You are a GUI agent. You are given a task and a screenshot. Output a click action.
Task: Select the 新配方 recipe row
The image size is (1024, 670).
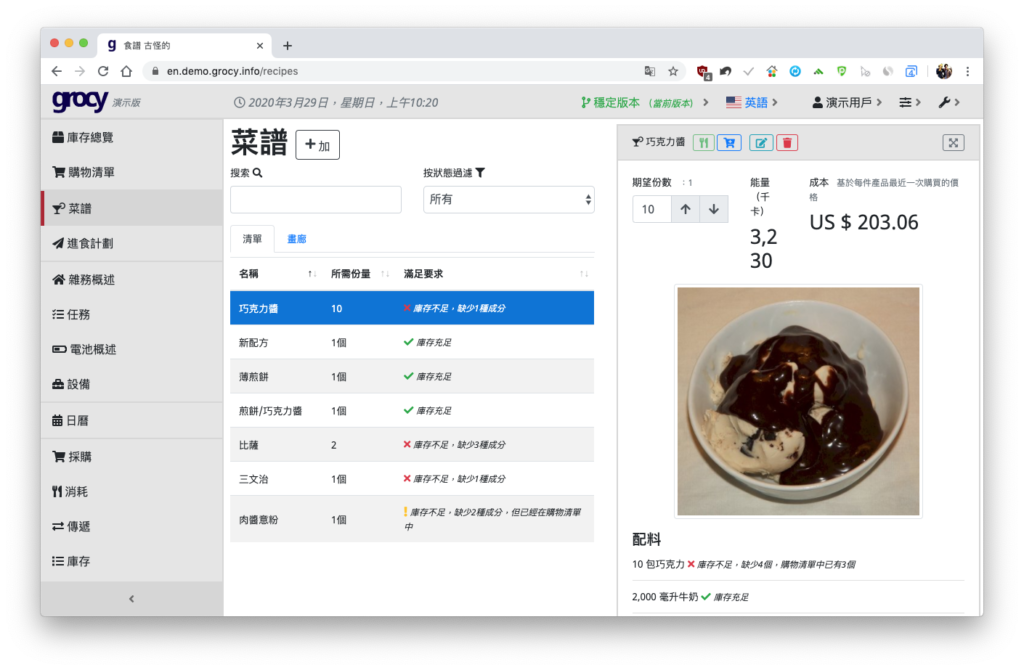(x=412, y=342)
